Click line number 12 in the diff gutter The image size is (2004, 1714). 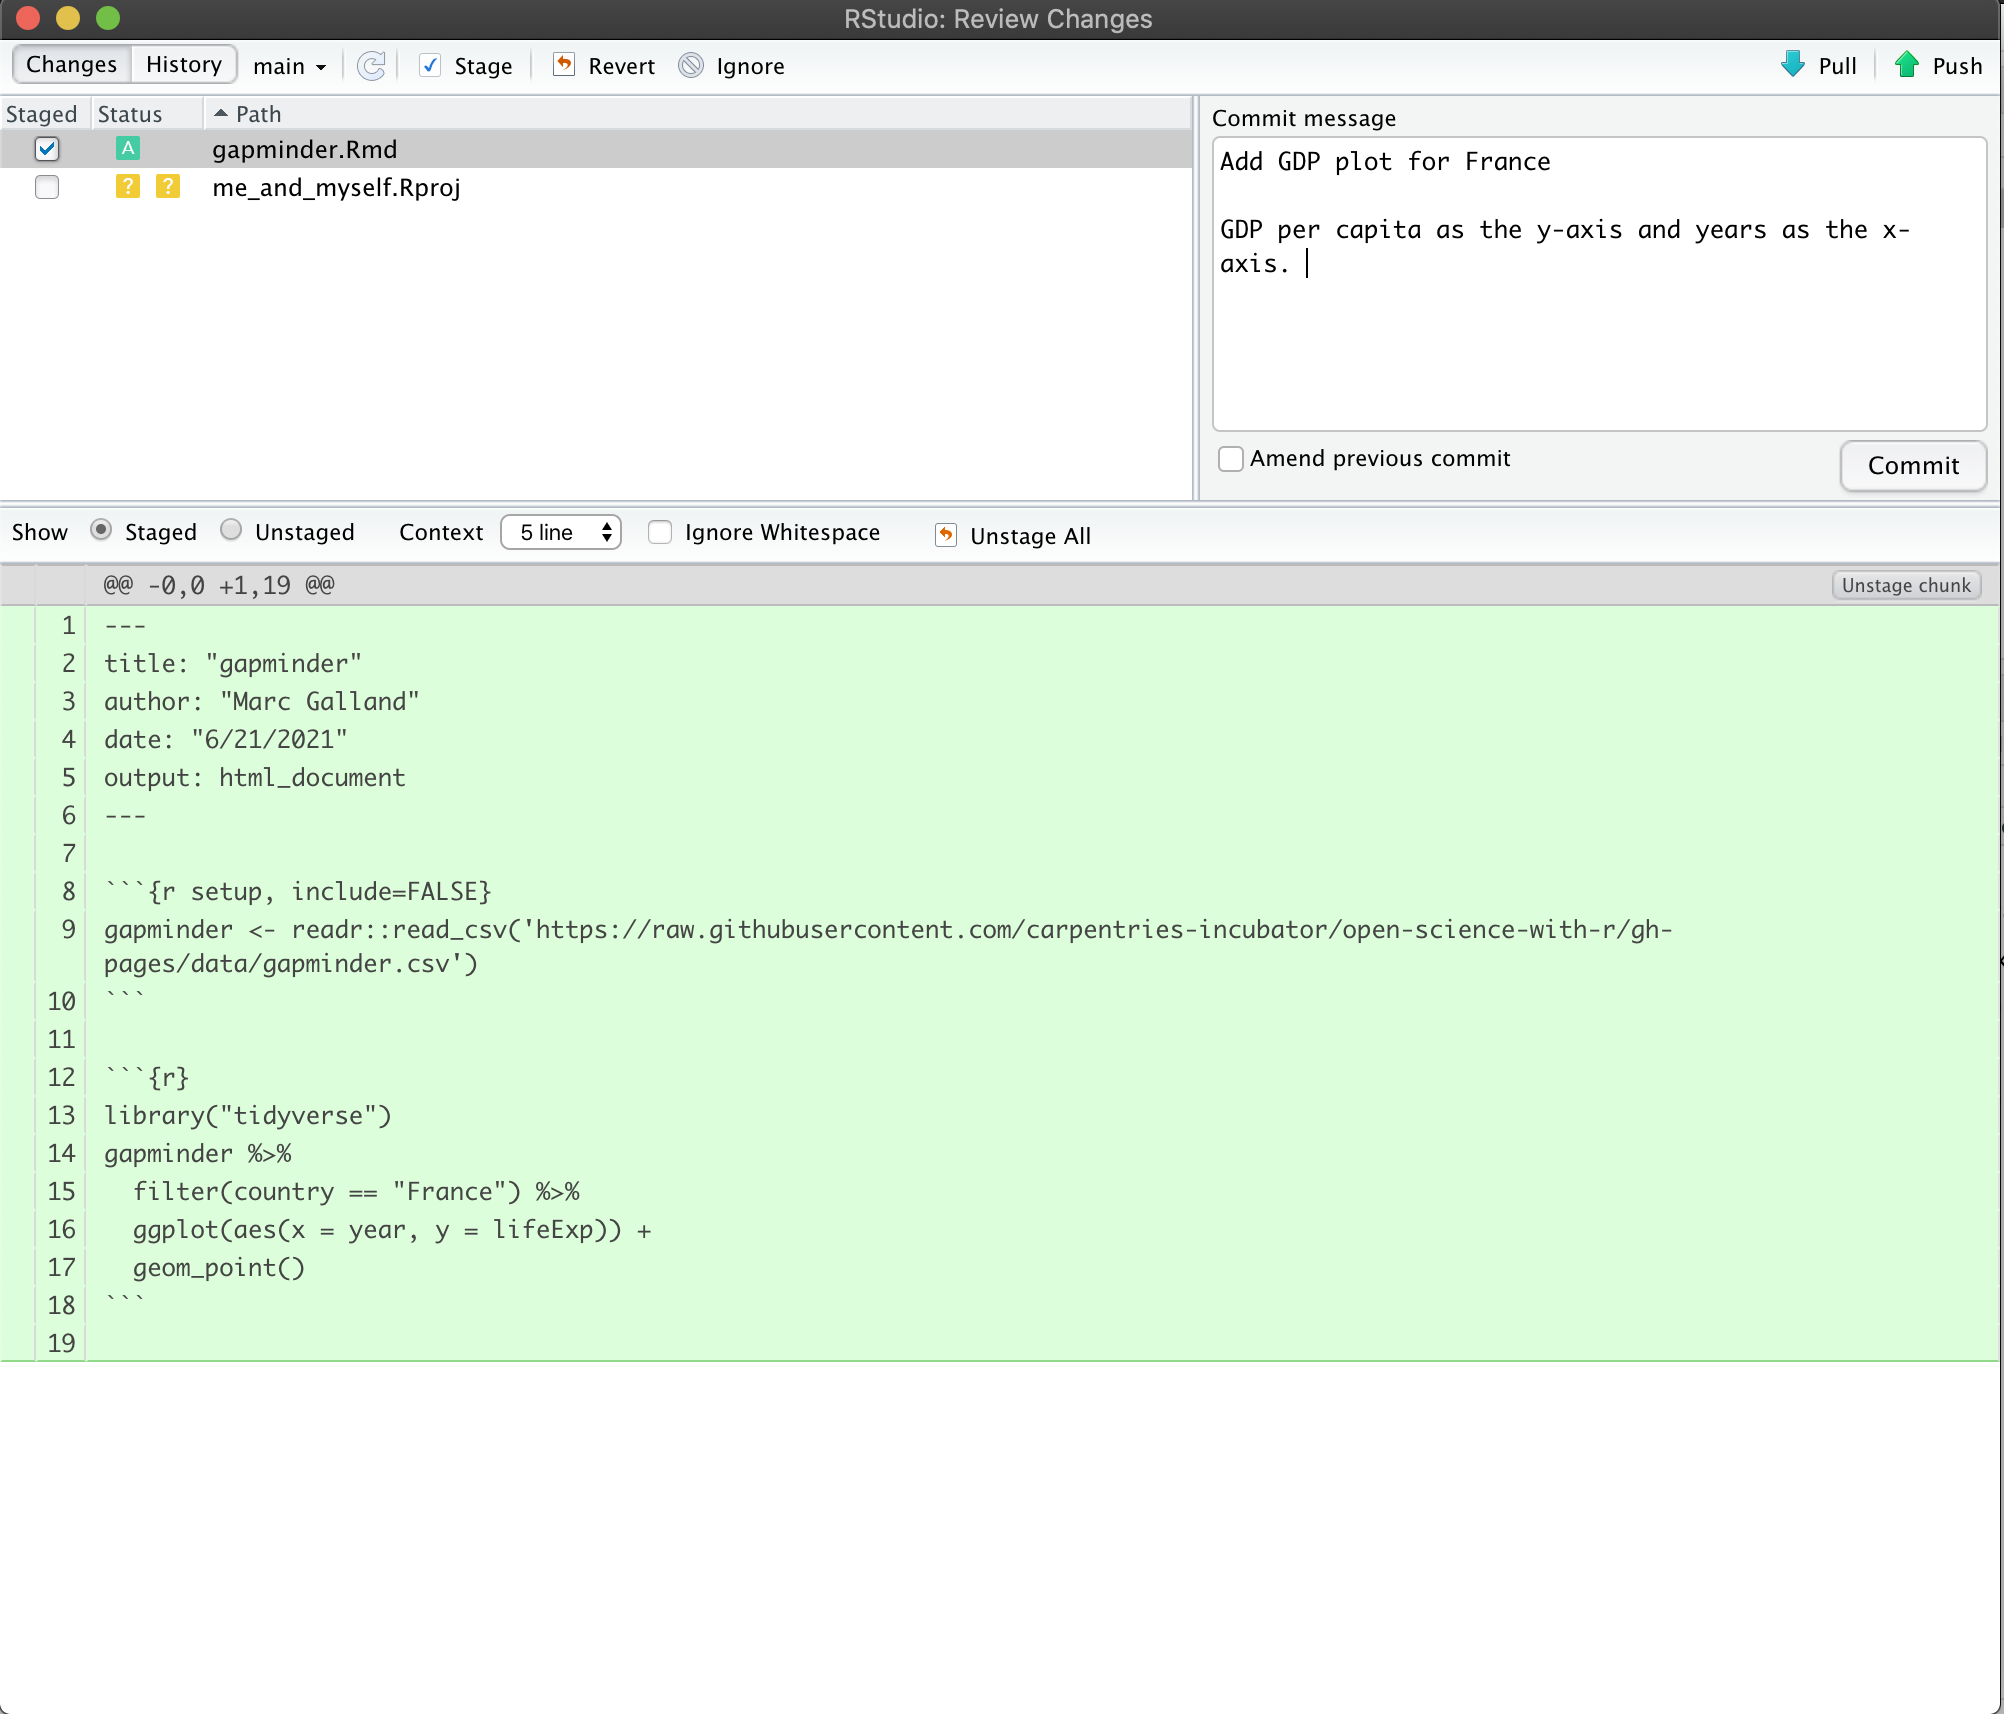click(x=61, y=1077)
